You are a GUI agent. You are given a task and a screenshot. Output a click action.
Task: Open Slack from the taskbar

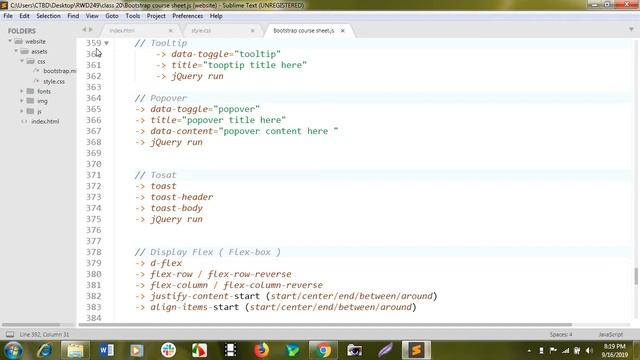point(168,350)
